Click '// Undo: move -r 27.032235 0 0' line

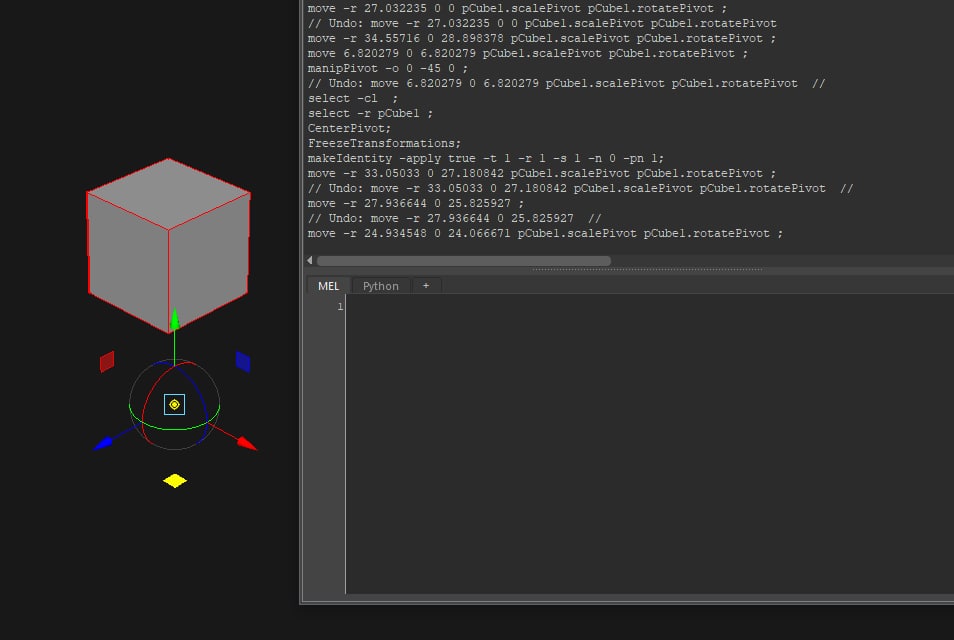542,23
